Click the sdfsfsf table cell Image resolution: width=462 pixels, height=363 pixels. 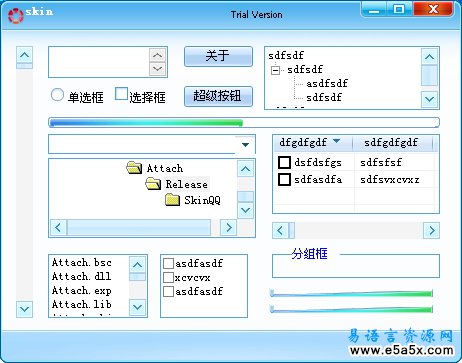381,162
